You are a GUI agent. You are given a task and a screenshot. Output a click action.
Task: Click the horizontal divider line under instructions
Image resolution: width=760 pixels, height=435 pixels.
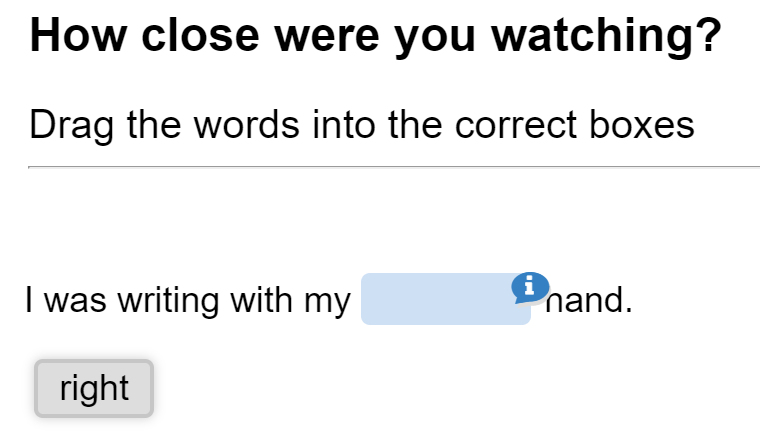pos(394,167)
